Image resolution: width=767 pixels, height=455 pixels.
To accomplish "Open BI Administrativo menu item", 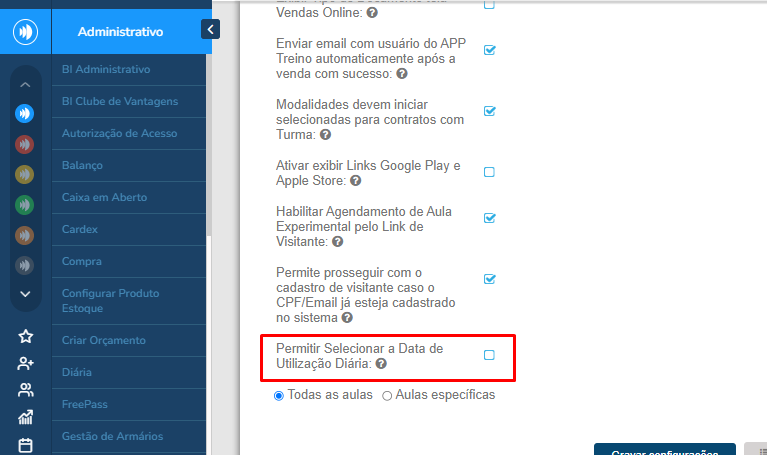I will pos(105,69).
